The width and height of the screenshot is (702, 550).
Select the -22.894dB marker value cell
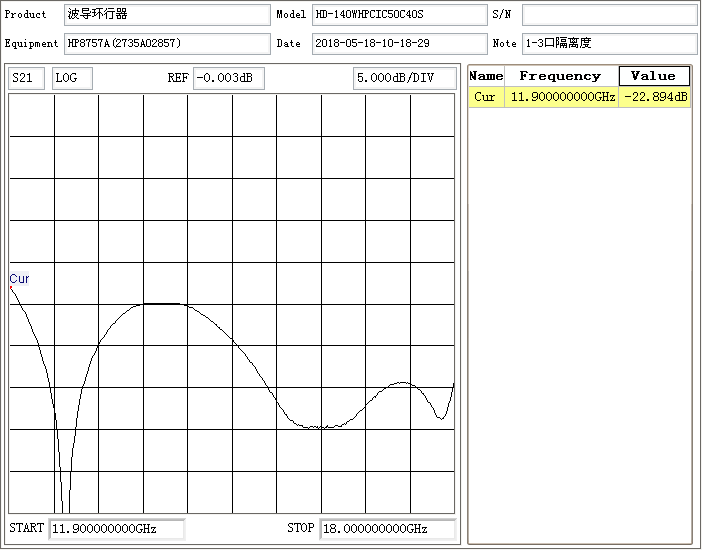(655, 97)
